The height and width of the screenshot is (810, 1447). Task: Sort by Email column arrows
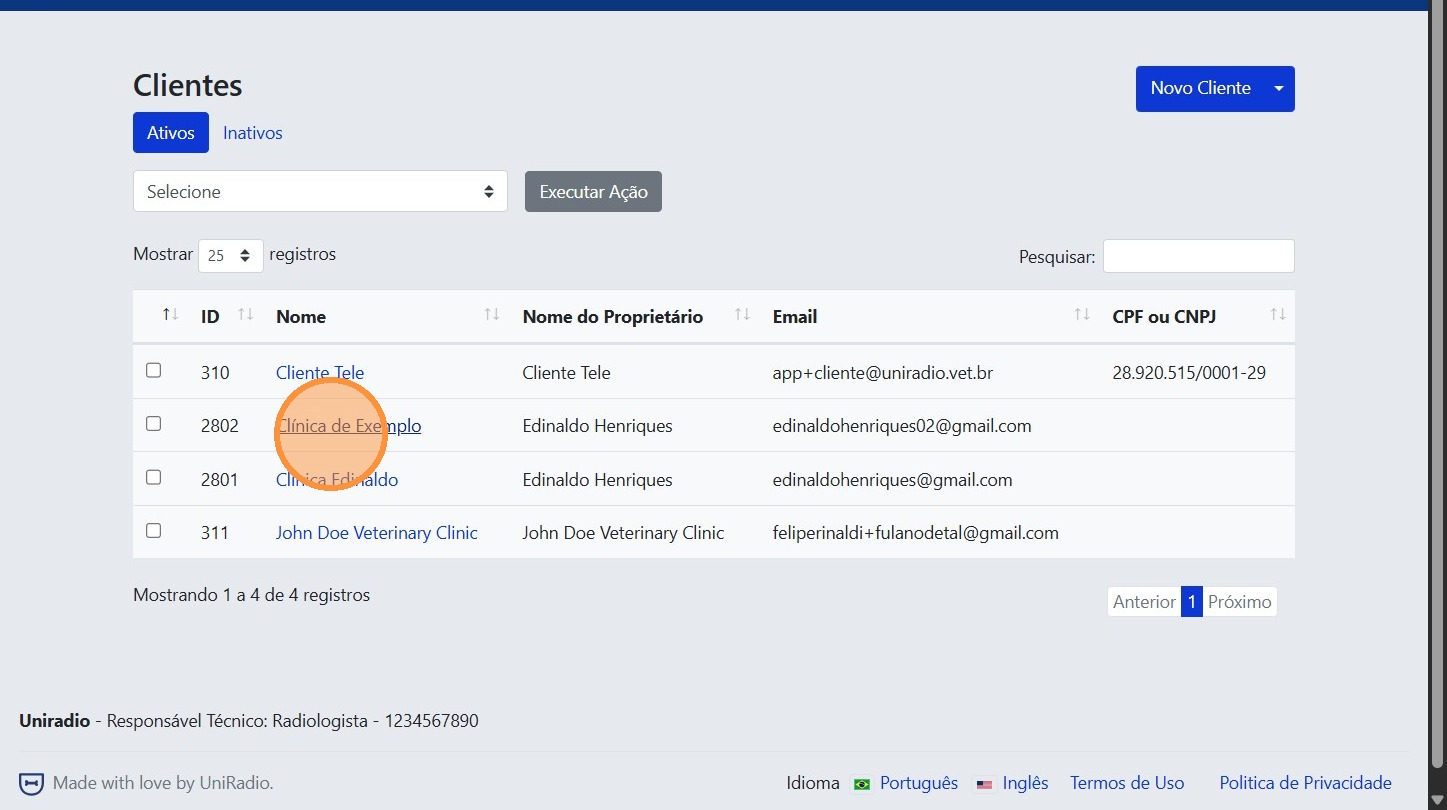[1081, 316]
